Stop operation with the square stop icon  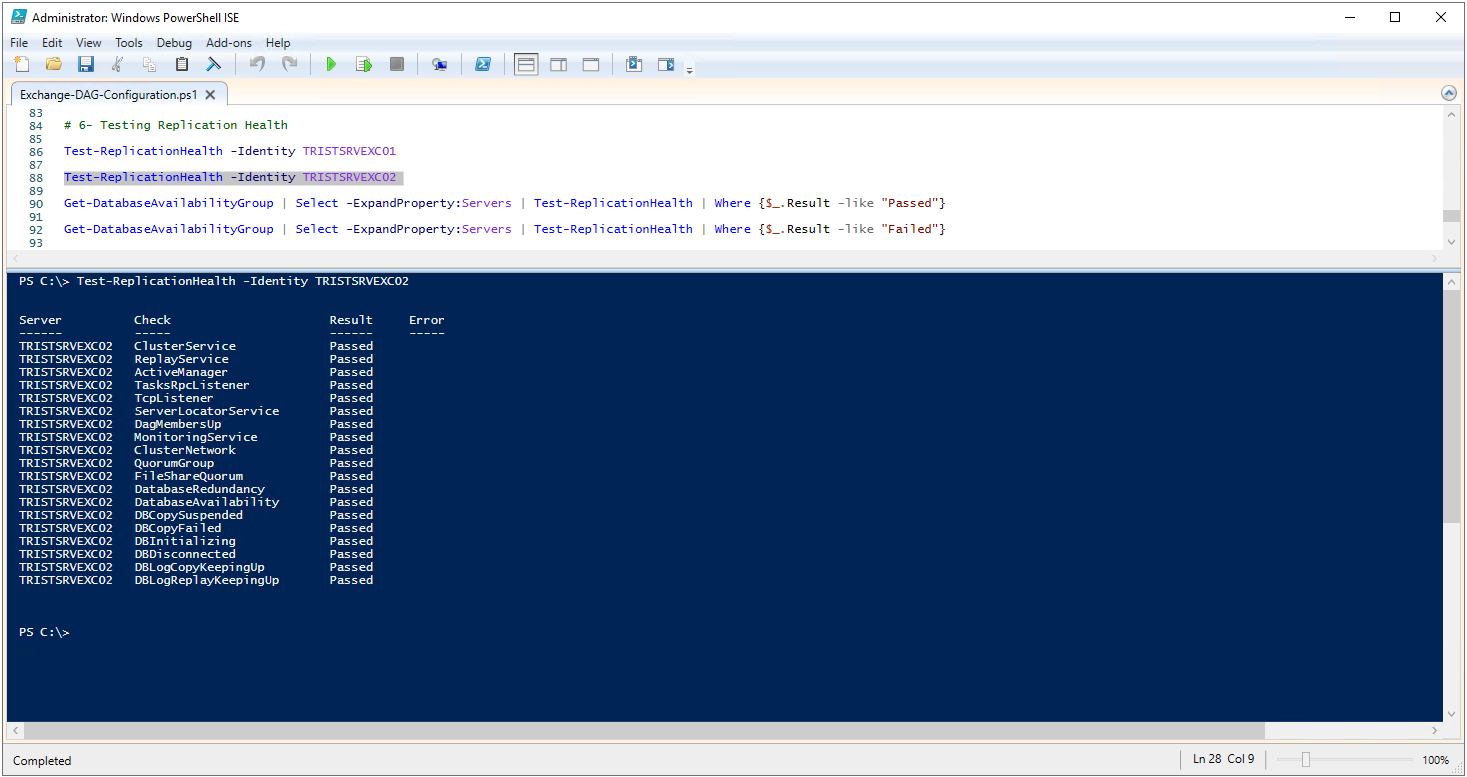pyautogui.click(x=396, y=64)
